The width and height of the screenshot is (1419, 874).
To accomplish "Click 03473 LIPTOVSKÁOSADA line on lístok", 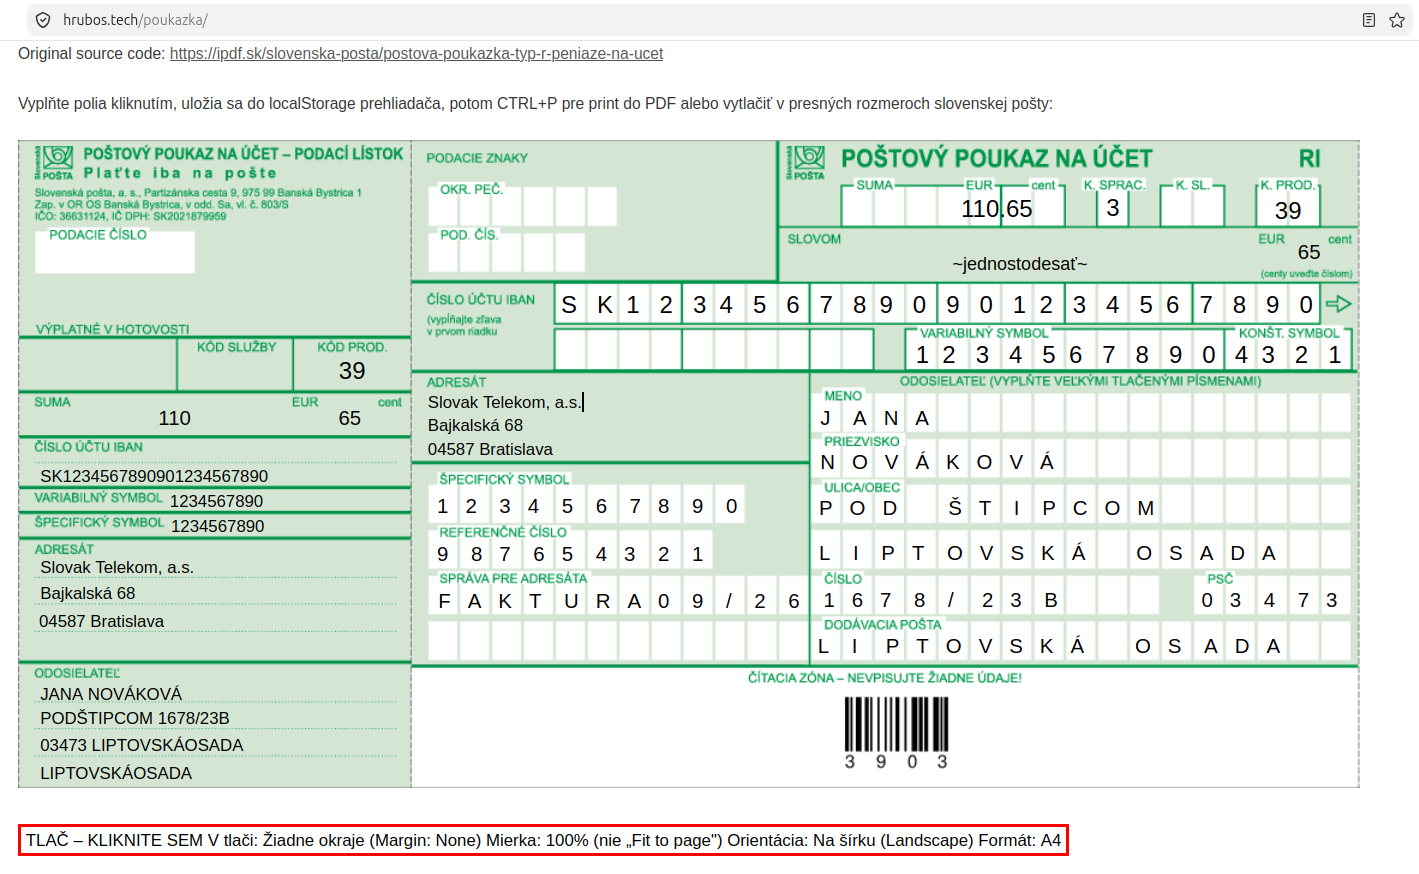I will (142, 745).
